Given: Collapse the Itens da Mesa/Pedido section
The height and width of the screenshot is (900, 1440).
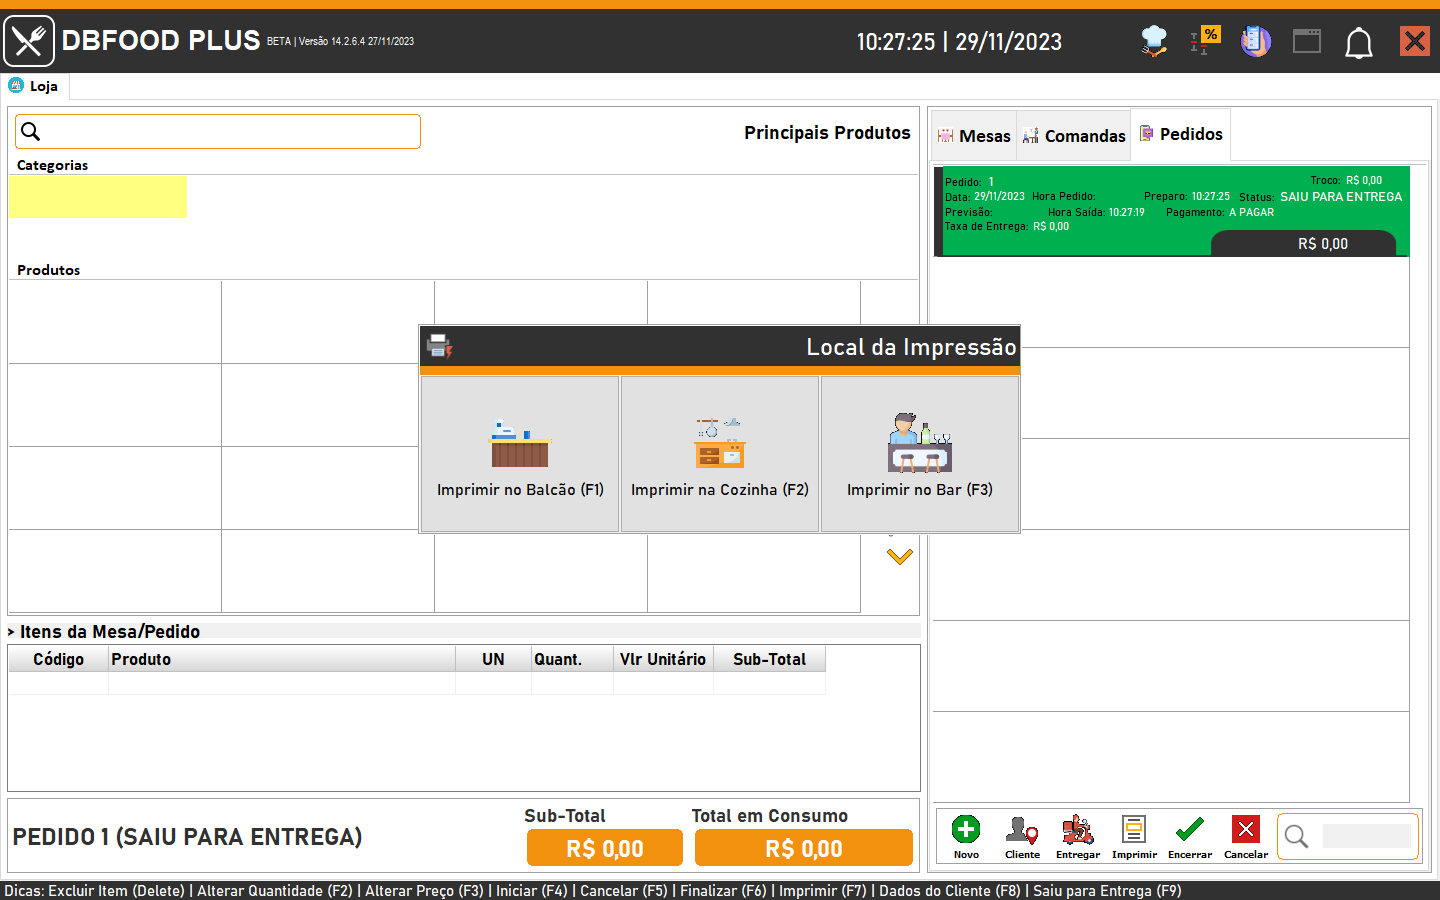Looking at the screenshot, I should 11,632.
